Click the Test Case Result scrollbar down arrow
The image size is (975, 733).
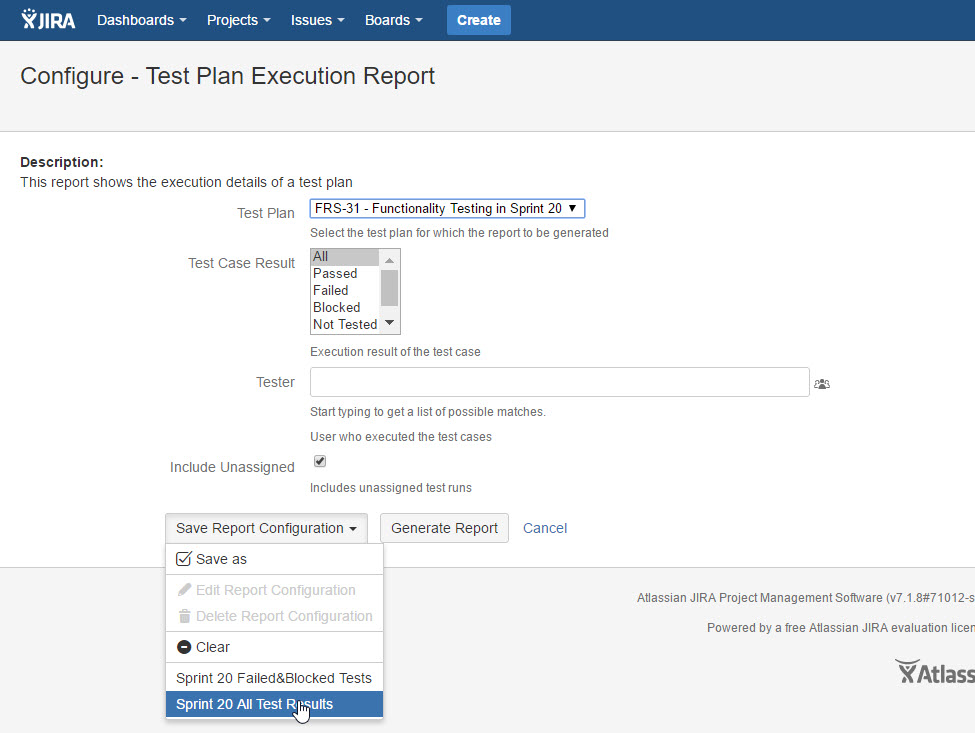[x=389, y=323]
